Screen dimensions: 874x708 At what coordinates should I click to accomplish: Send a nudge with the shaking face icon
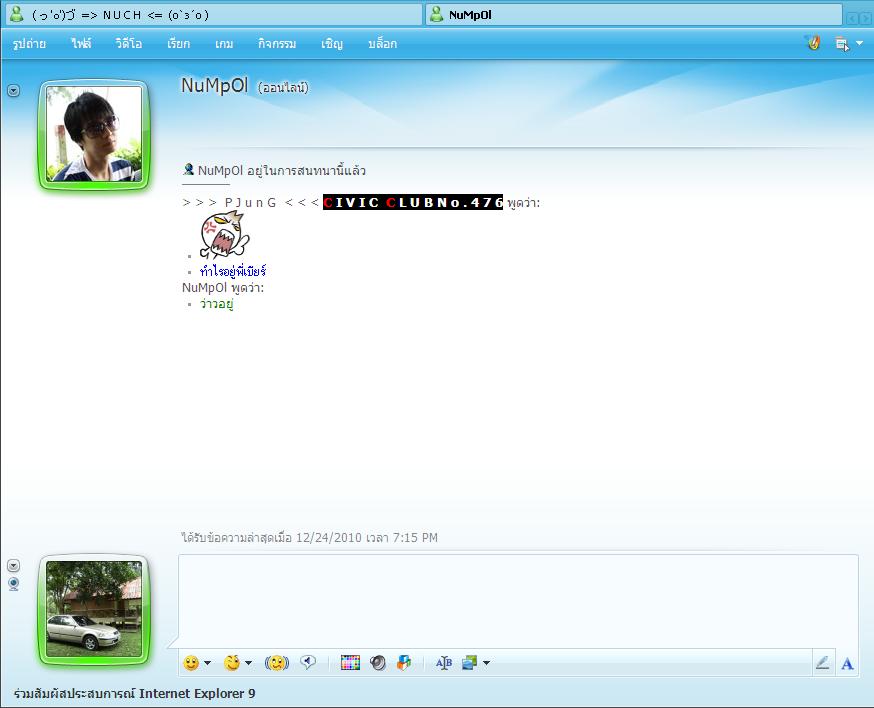click(276, 662)
